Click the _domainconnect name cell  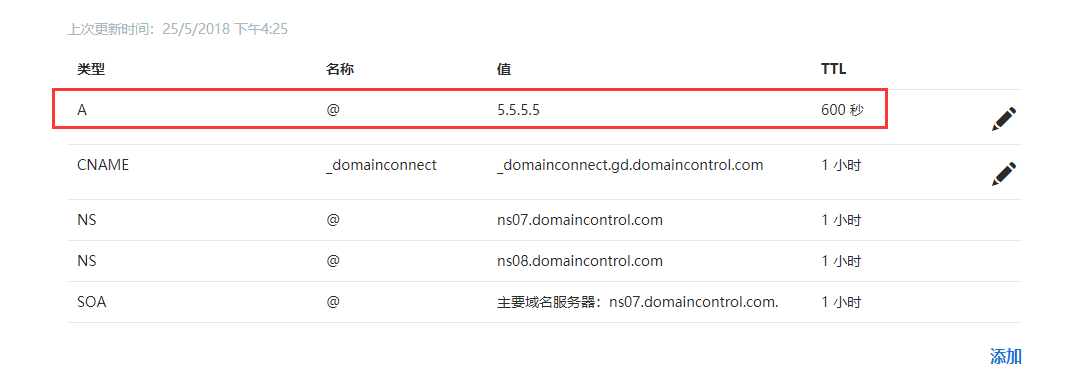(x=381, y=166)
